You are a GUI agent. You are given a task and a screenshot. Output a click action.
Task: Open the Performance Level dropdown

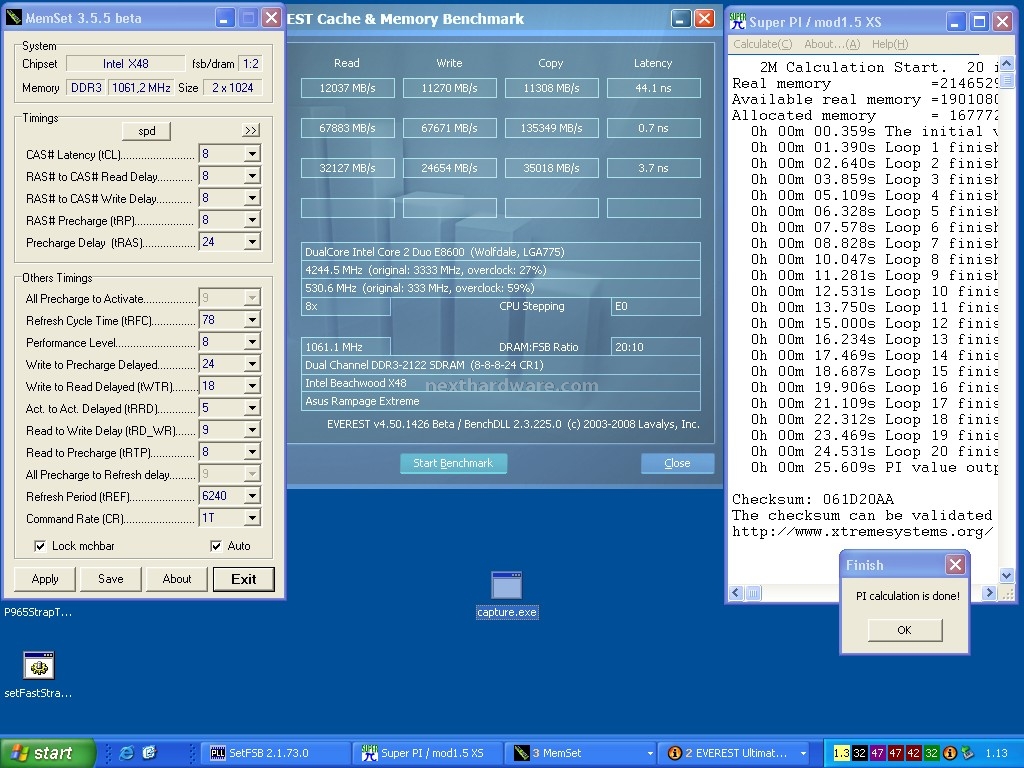tap(252, 342)
